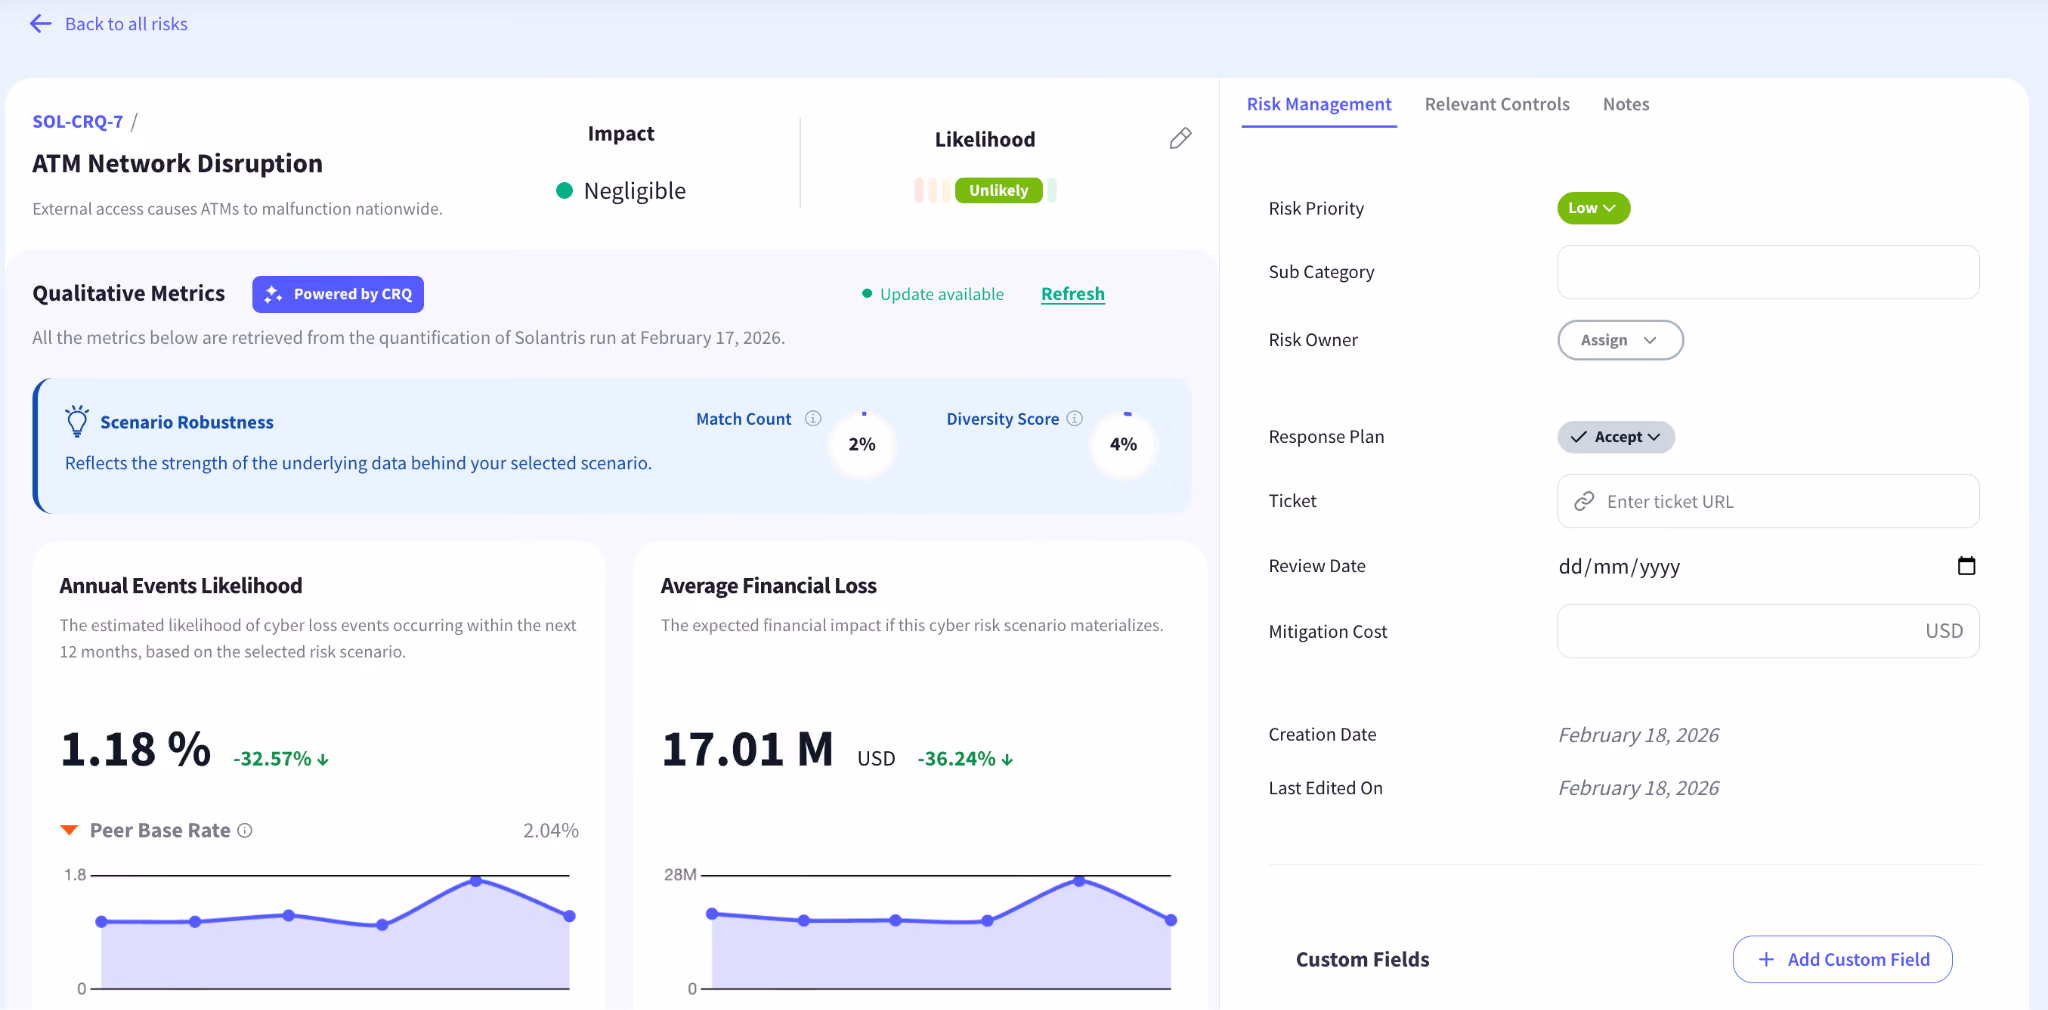The image size is (2048, 1010).
Task: Click the Unlikely likelihood scale indicator
Action: click(x=998, y=190)
